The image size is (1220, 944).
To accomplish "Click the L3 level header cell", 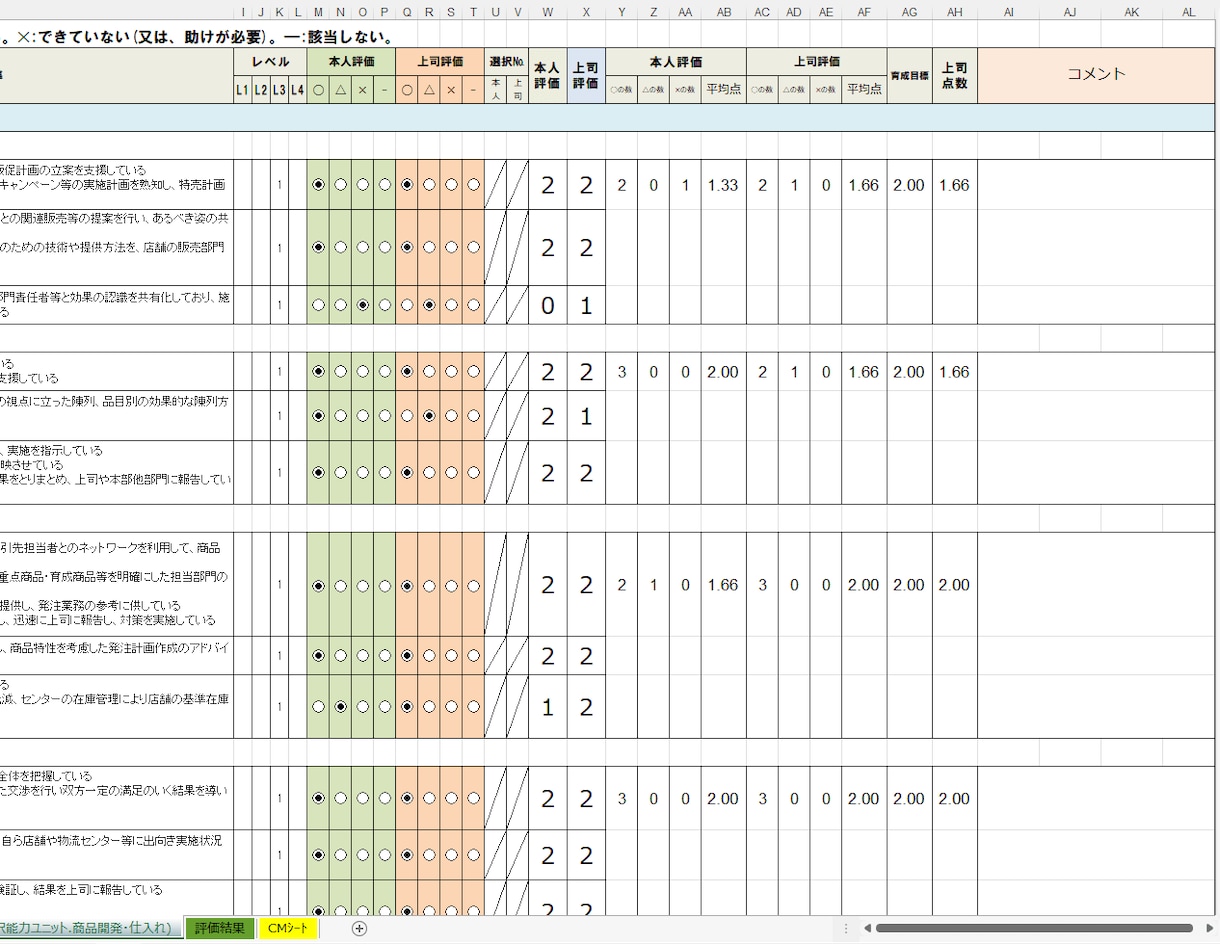I will point(279,90).
